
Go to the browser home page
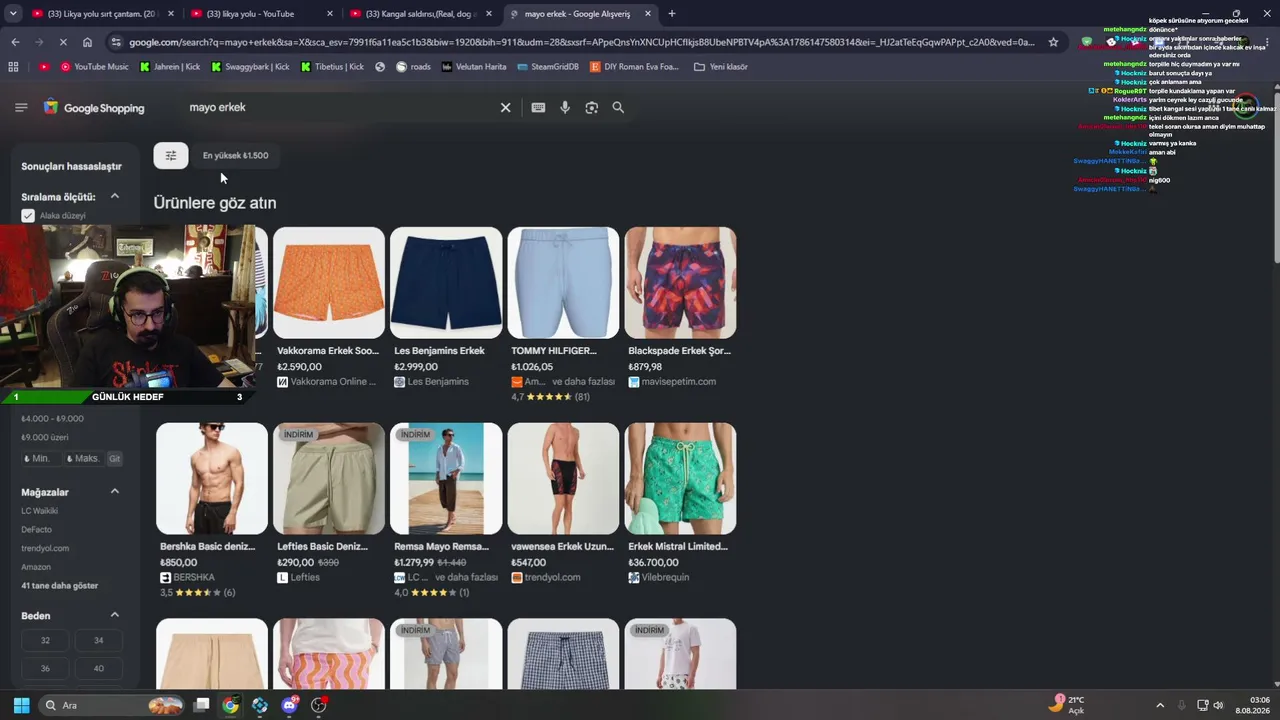pos(87,42)
